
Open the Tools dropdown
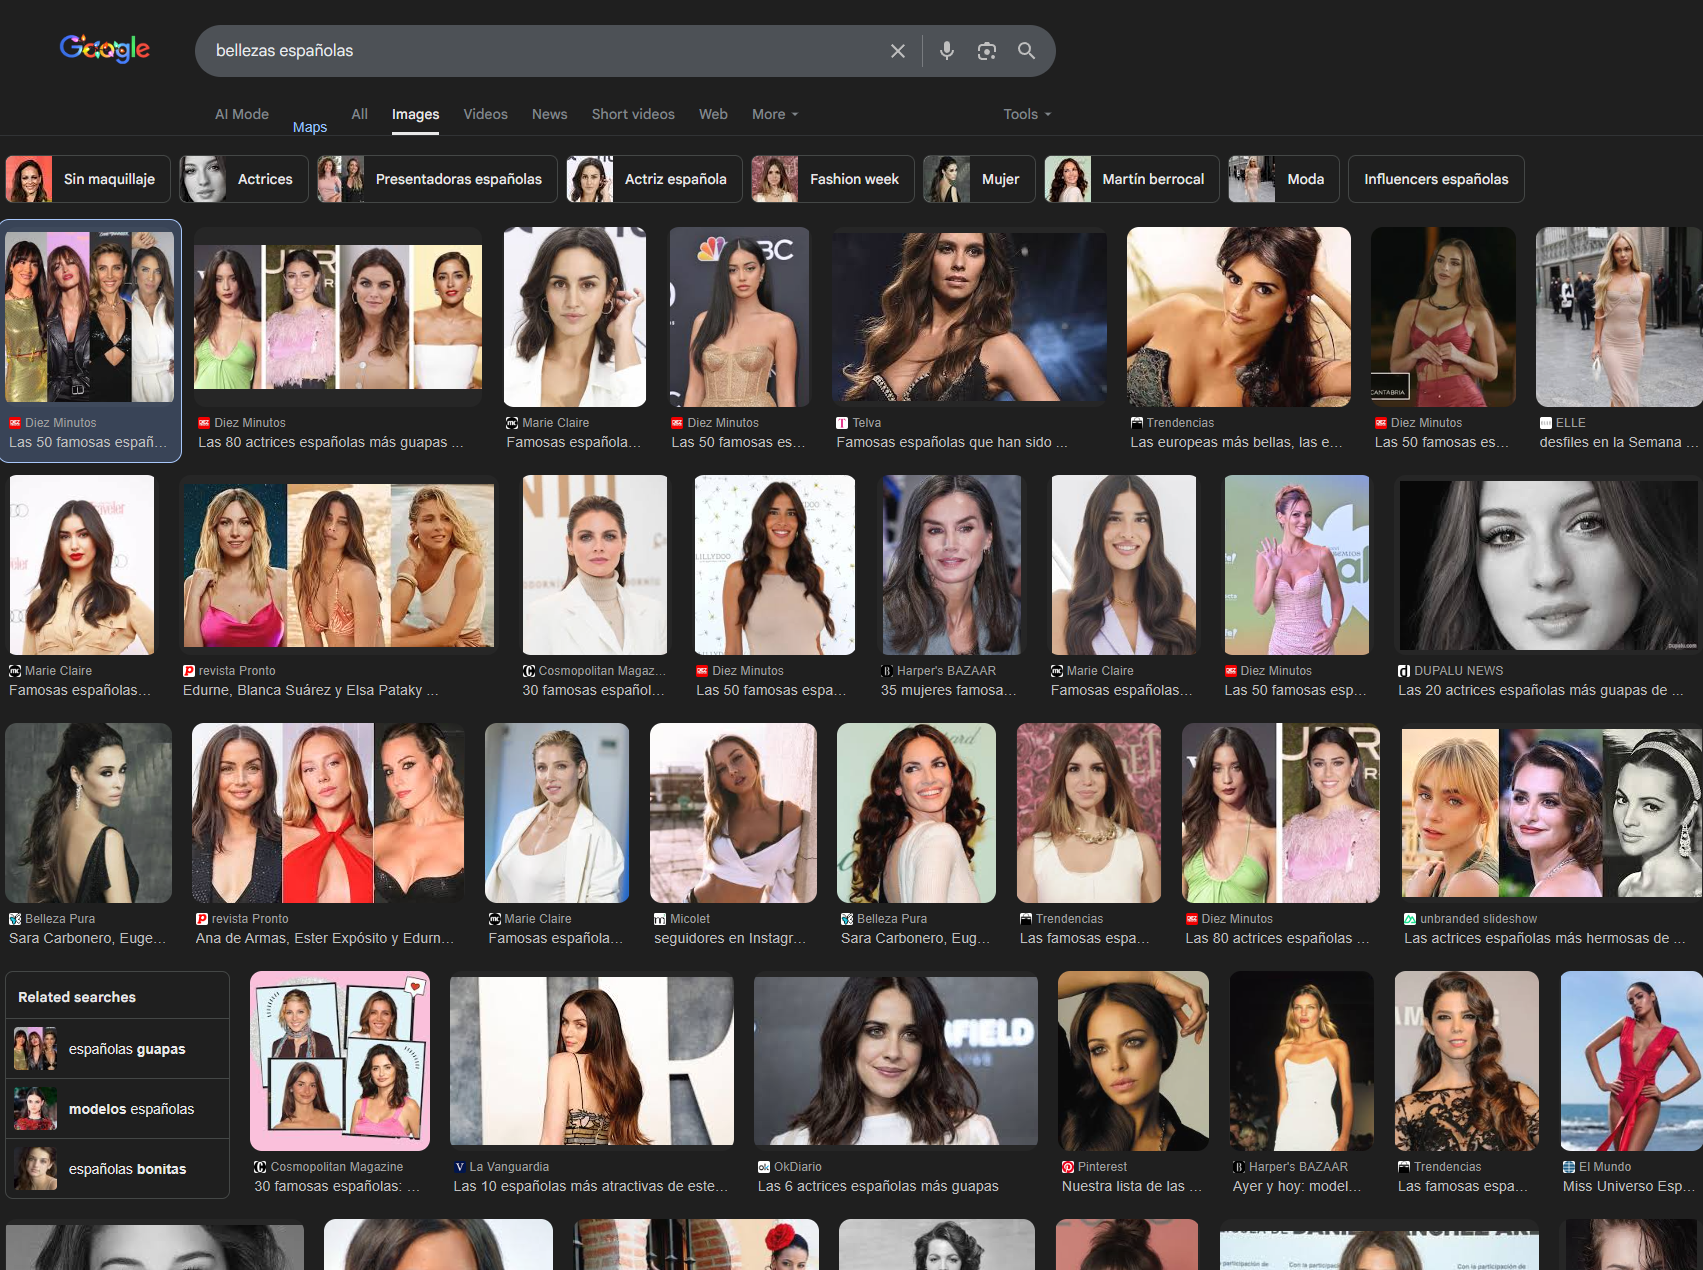coord(1027,114)
